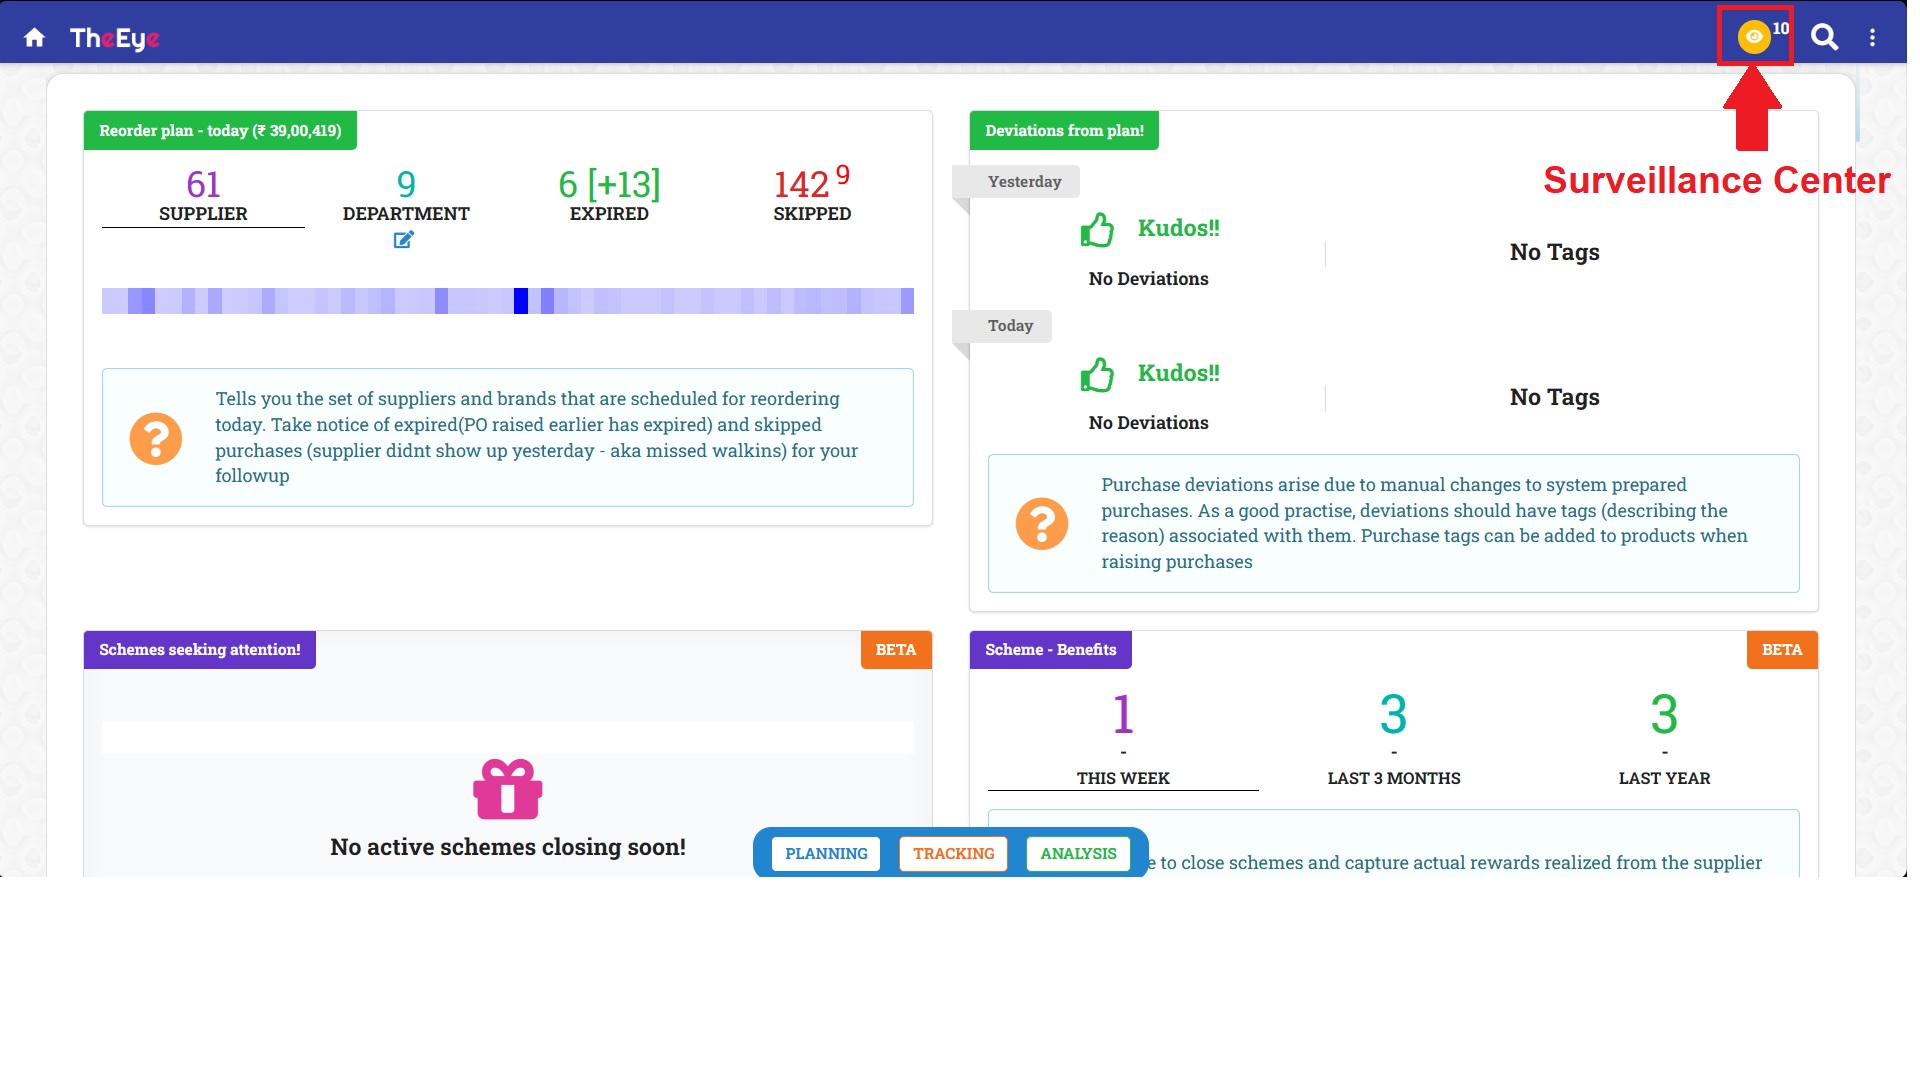Click the dark blue heatmap bar segment
1920x1080 pixels.
pos(521,301)
